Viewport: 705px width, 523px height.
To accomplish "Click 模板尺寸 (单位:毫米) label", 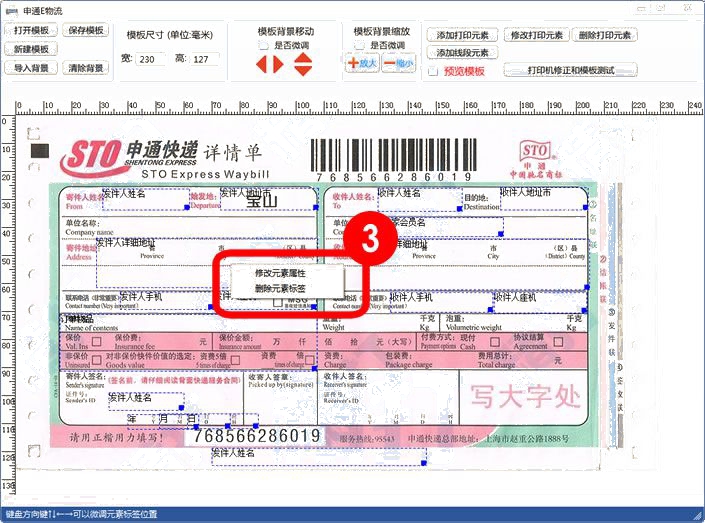I will tap(170, 35).
